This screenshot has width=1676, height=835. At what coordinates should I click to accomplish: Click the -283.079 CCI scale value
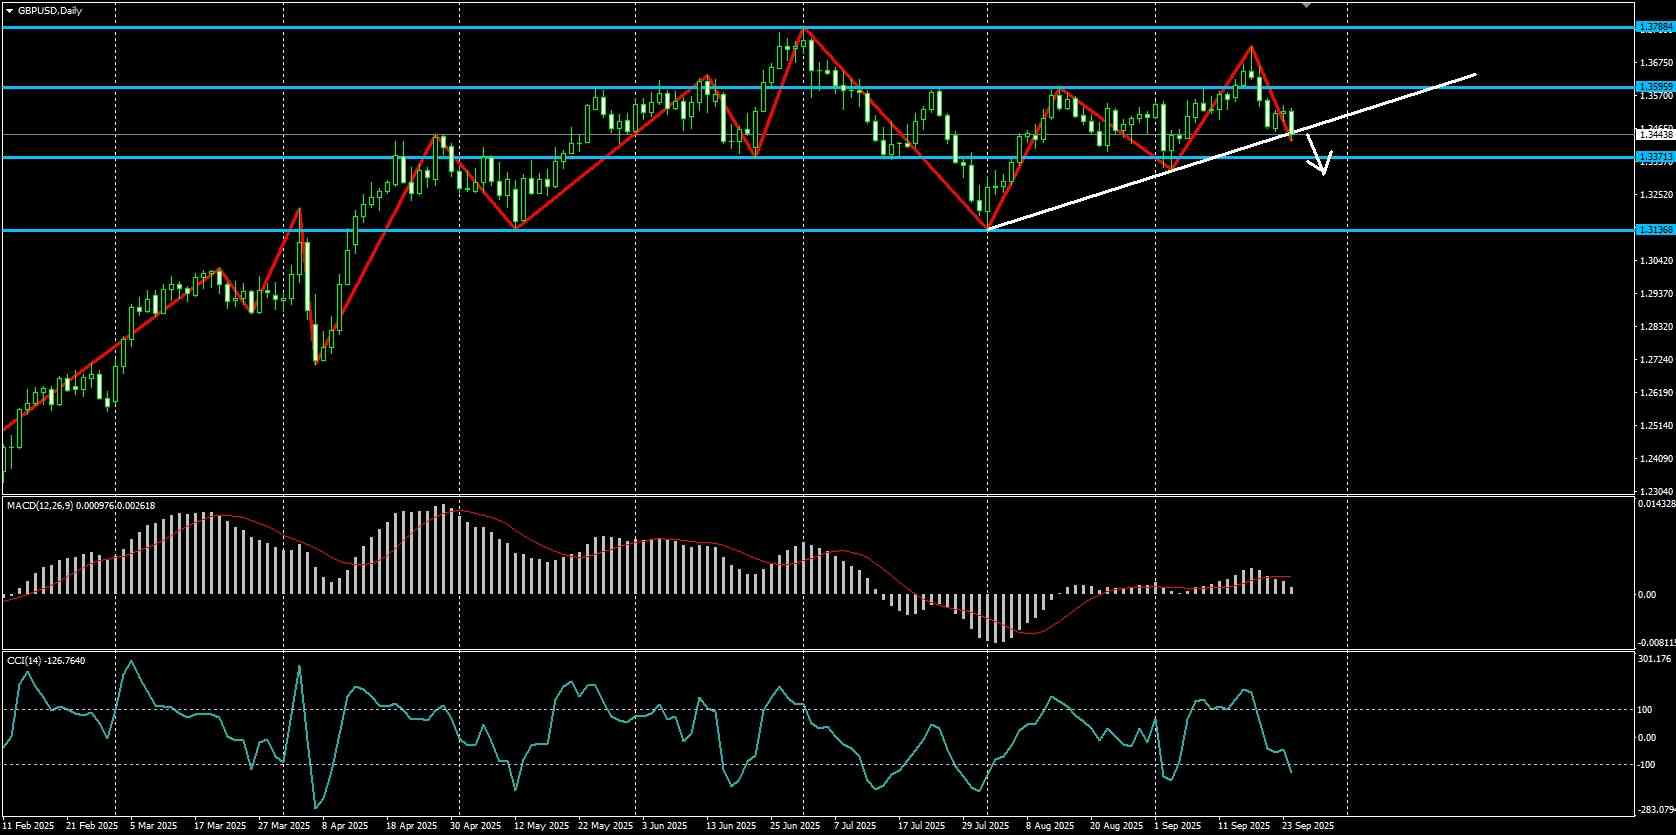pos(1656,809)
